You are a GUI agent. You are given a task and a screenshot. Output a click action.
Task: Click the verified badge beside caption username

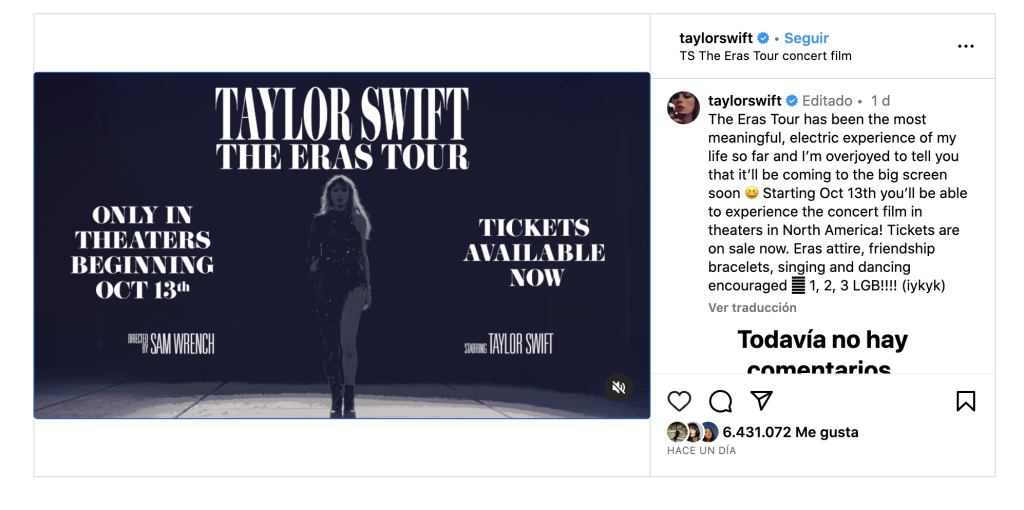tap(791, 101)
